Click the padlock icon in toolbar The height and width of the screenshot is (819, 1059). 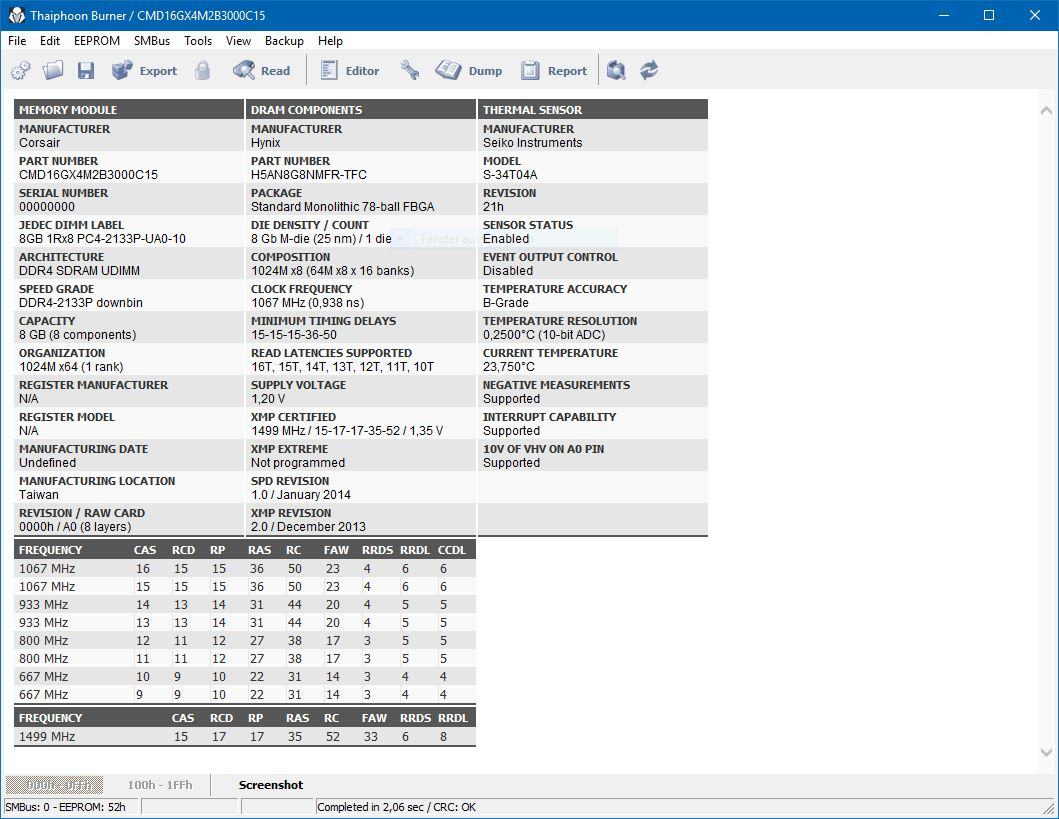point(203,70)
